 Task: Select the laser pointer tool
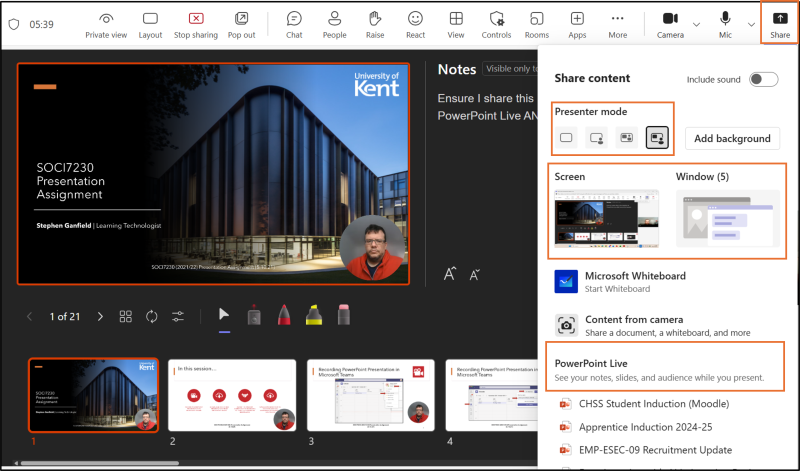[254, 315]
